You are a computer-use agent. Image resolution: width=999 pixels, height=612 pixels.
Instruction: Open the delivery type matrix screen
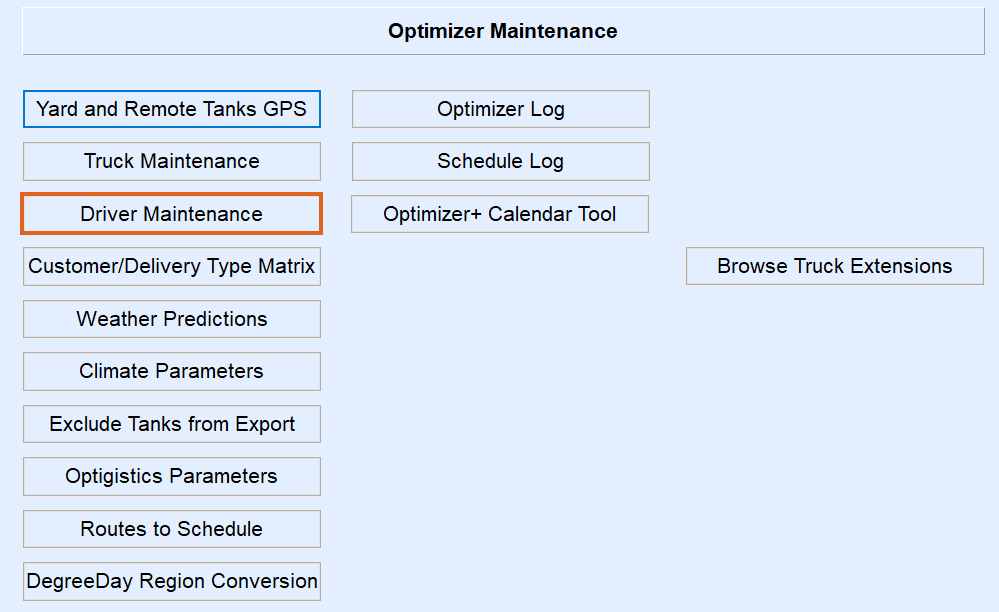172,266
